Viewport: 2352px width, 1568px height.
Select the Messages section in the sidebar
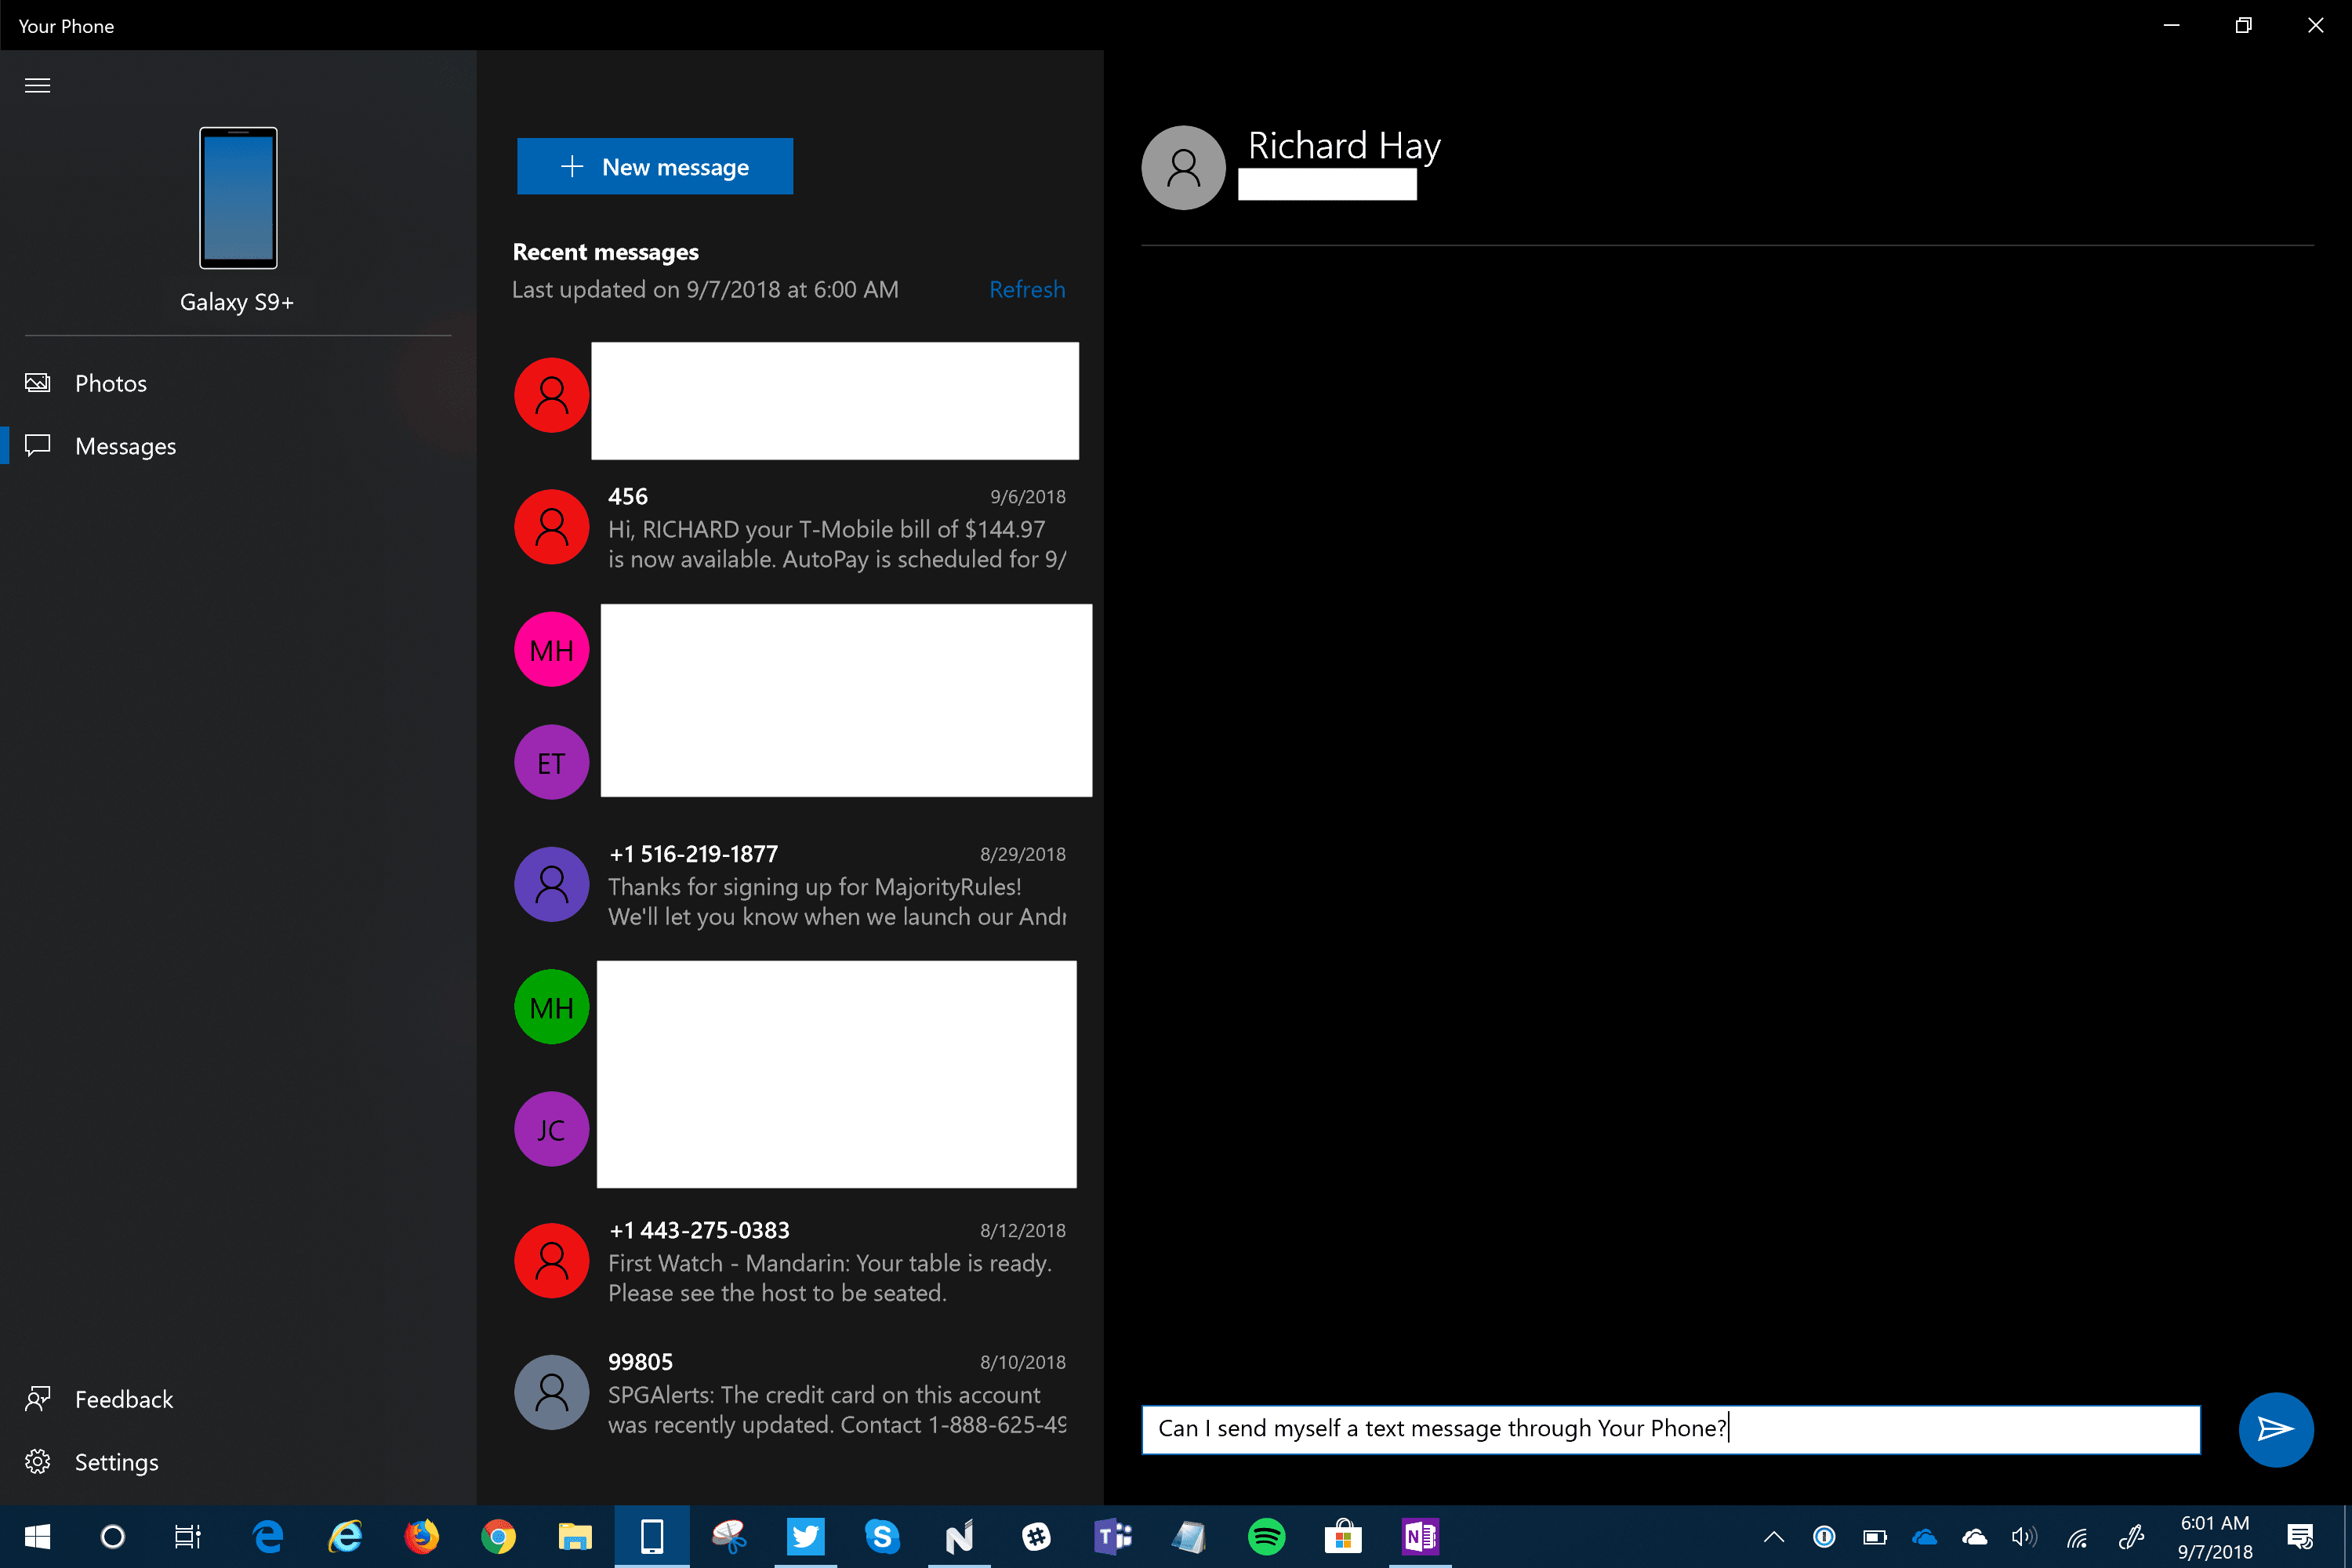(125, 446)
